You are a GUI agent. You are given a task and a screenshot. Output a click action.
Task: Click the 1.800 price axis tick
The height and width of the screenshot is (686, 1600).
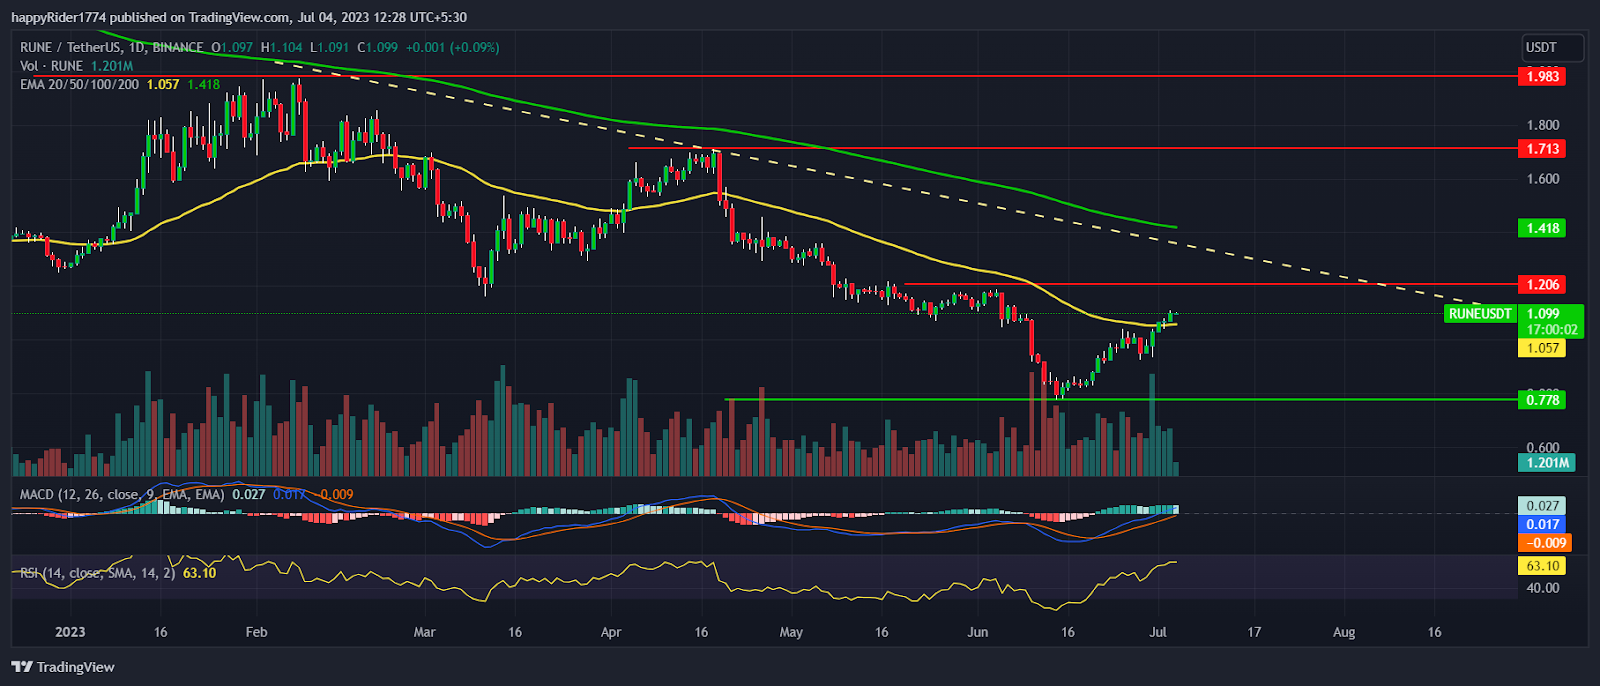coord(1542,125)
